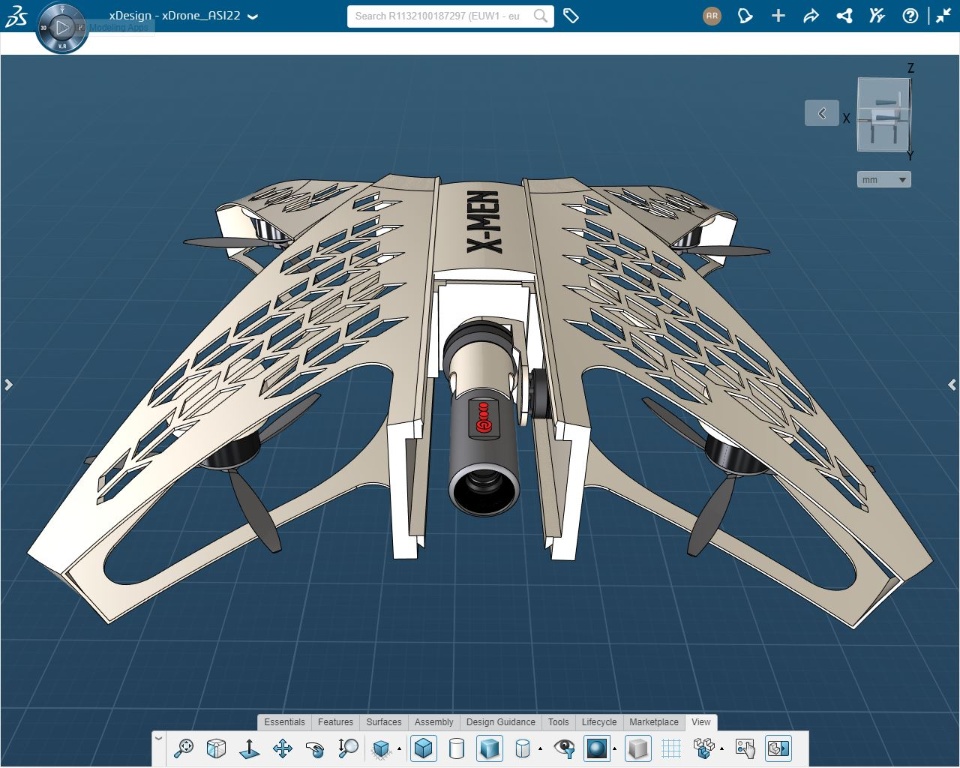
Task: Click the camera lens on drone model
Action: pyautogui.click(x=484, y=487)
